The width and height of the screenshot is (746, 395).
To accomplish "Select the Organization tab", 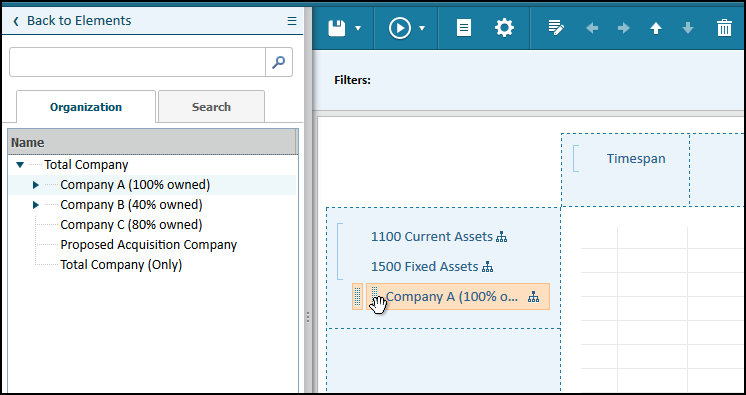I will tap(86, 107).
